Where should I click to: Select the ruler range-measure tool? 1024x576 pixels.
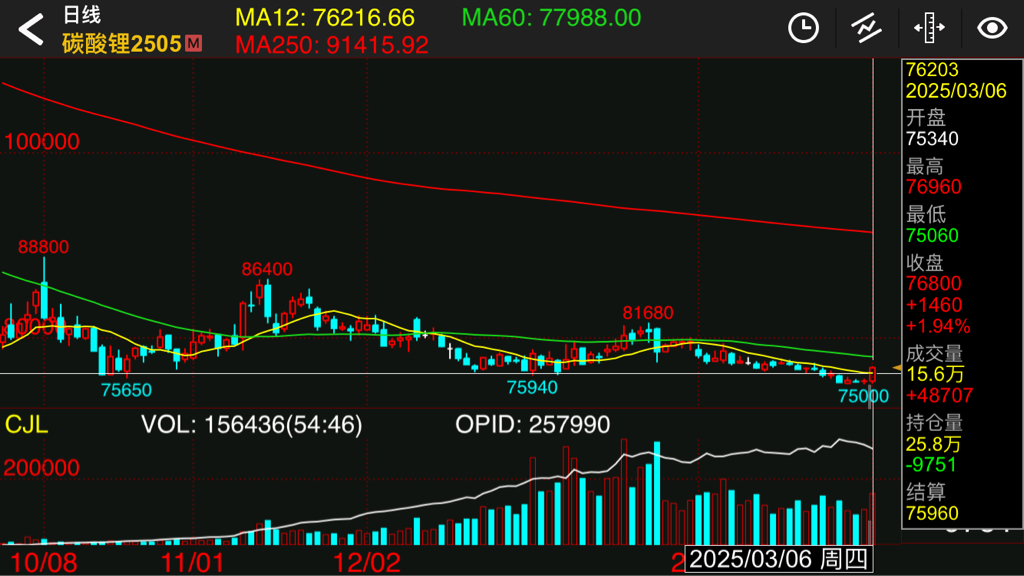click(929, 28)
